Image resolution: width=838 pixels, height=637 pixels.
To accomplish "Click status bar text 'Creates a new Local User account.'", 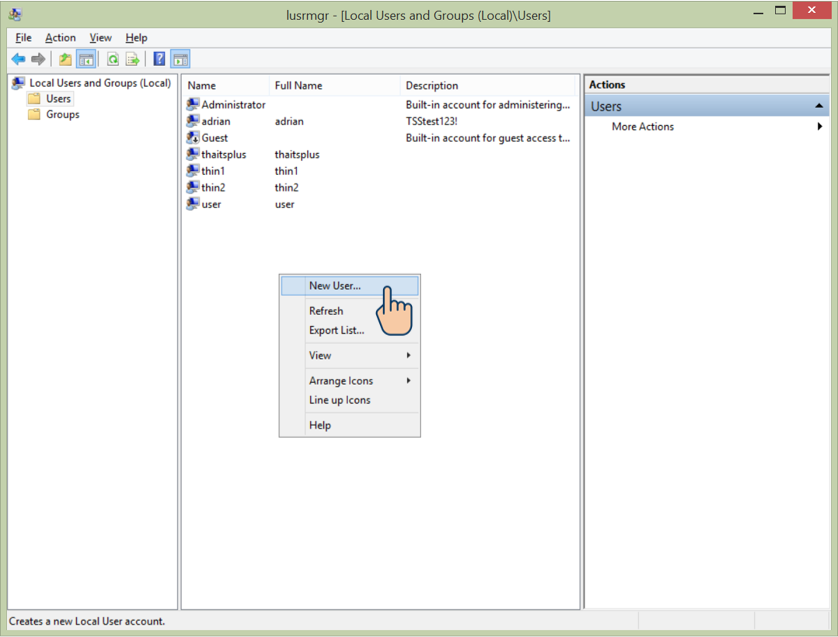I will [87, 621].
